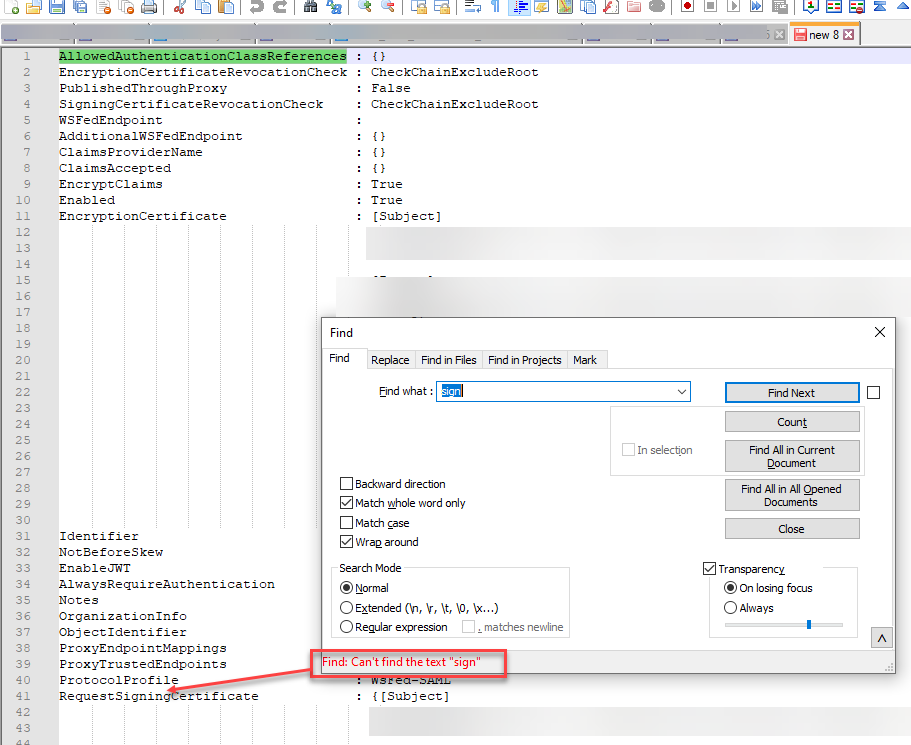The height and width of the screenshot is (745, 911).
Task: Click Find All in All Opened Documents
Action: pos(792,495)
